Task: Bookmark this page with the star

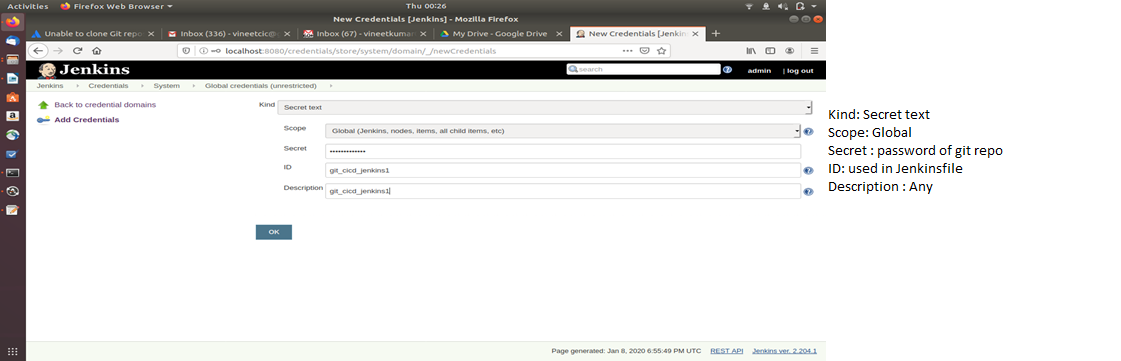Action: pyautogui.click(x=661, y=51)
